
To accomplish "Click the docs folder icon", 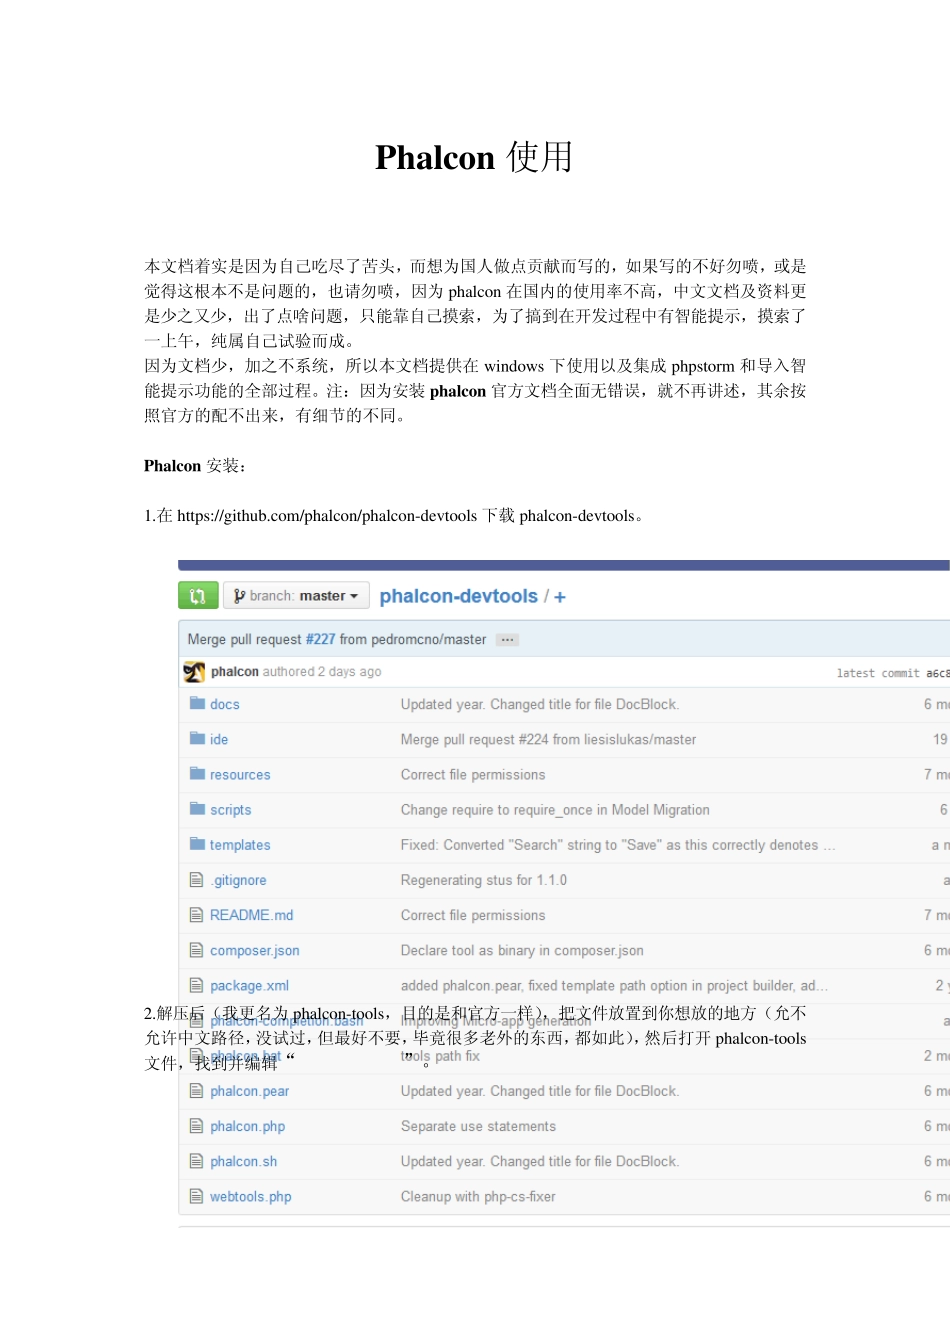I will 197,703.
